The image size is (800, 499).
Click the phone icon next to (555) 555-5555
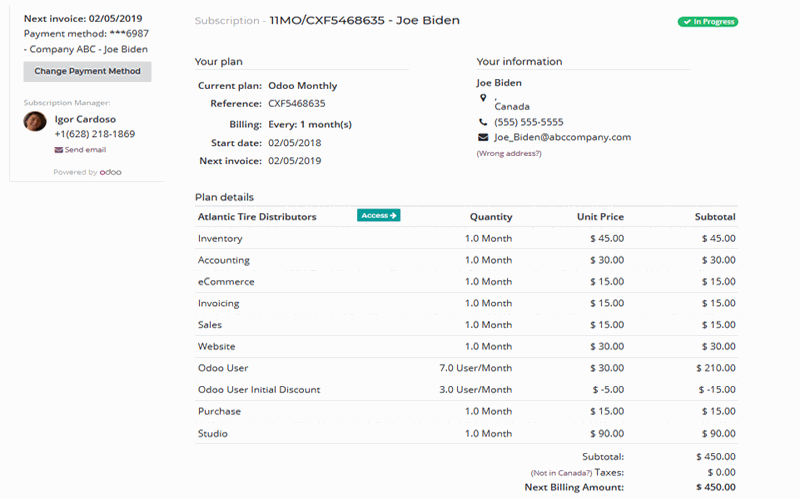483,122
